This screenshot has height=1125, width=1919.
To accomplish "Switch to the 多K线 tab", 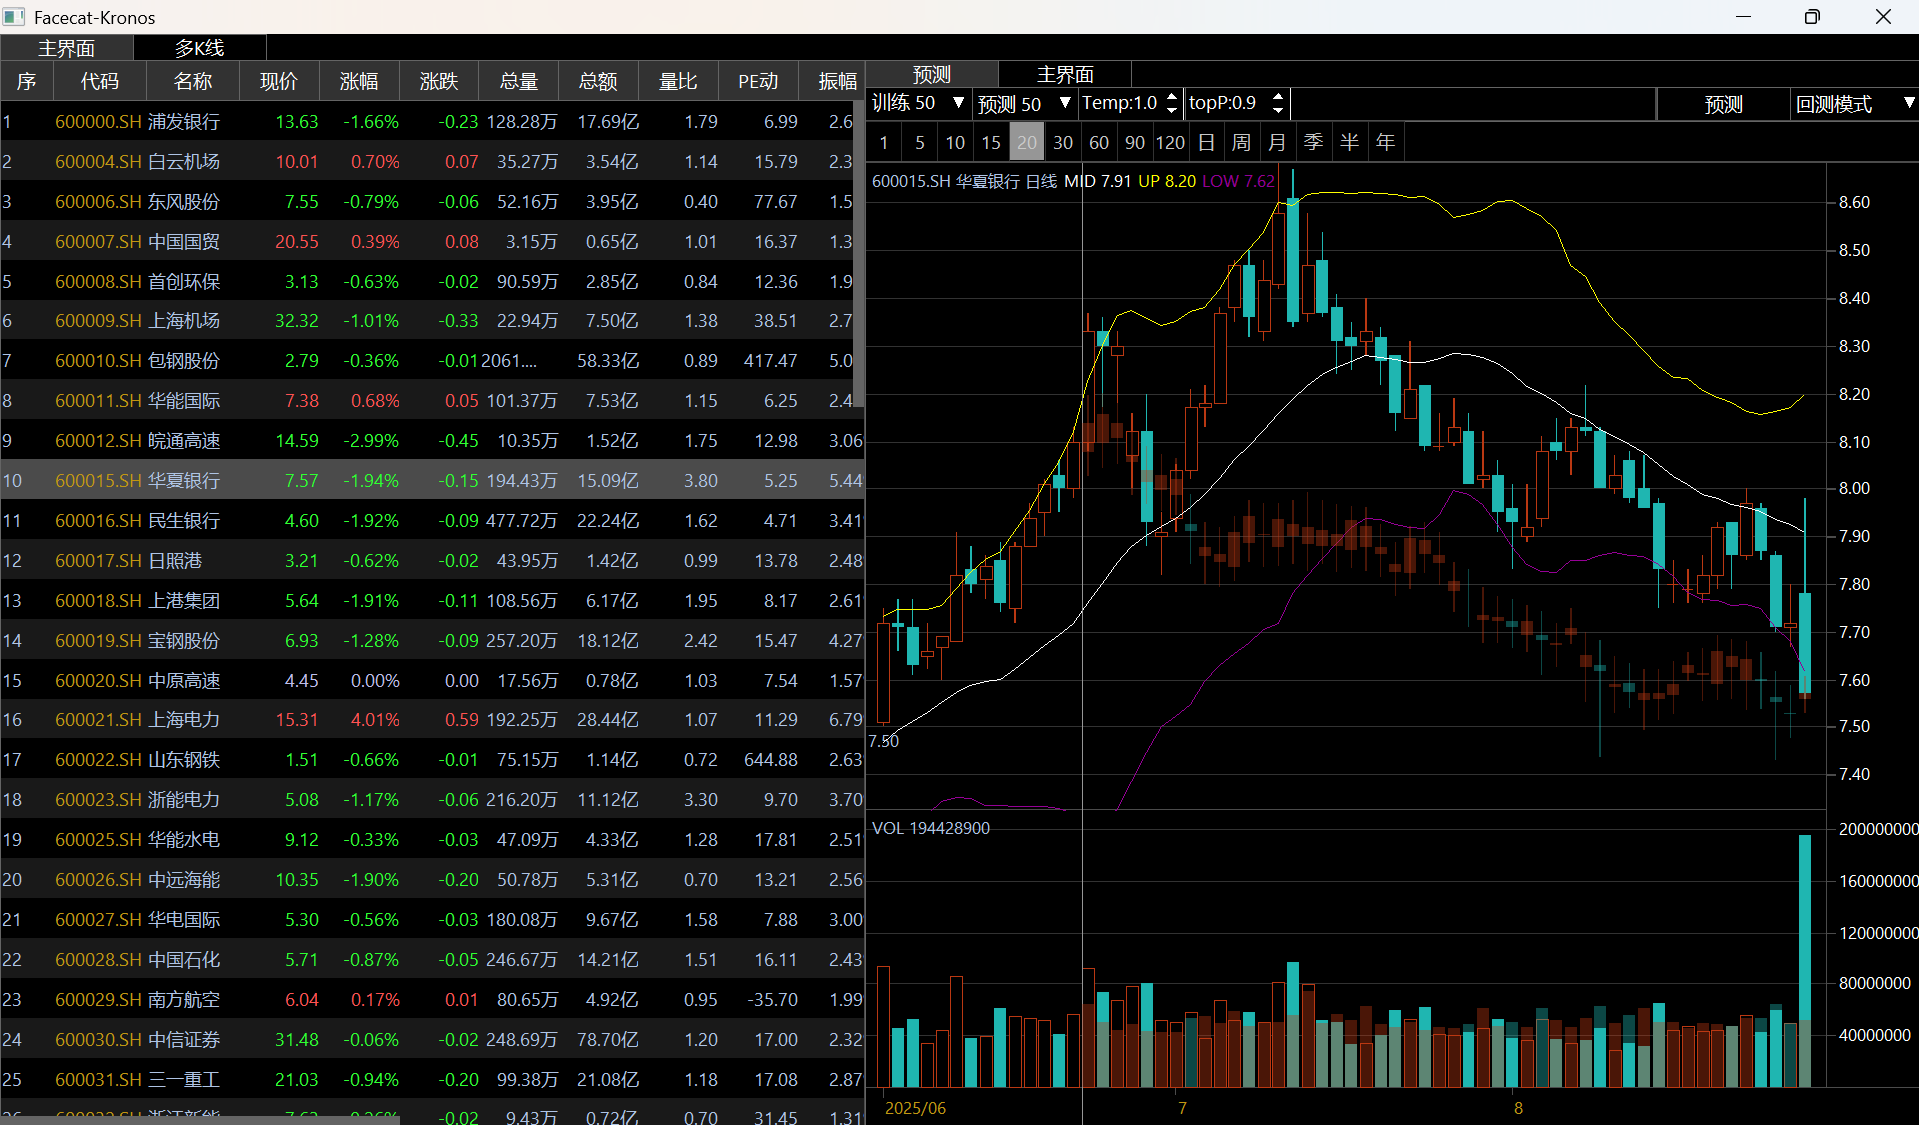I will point(200,47).
